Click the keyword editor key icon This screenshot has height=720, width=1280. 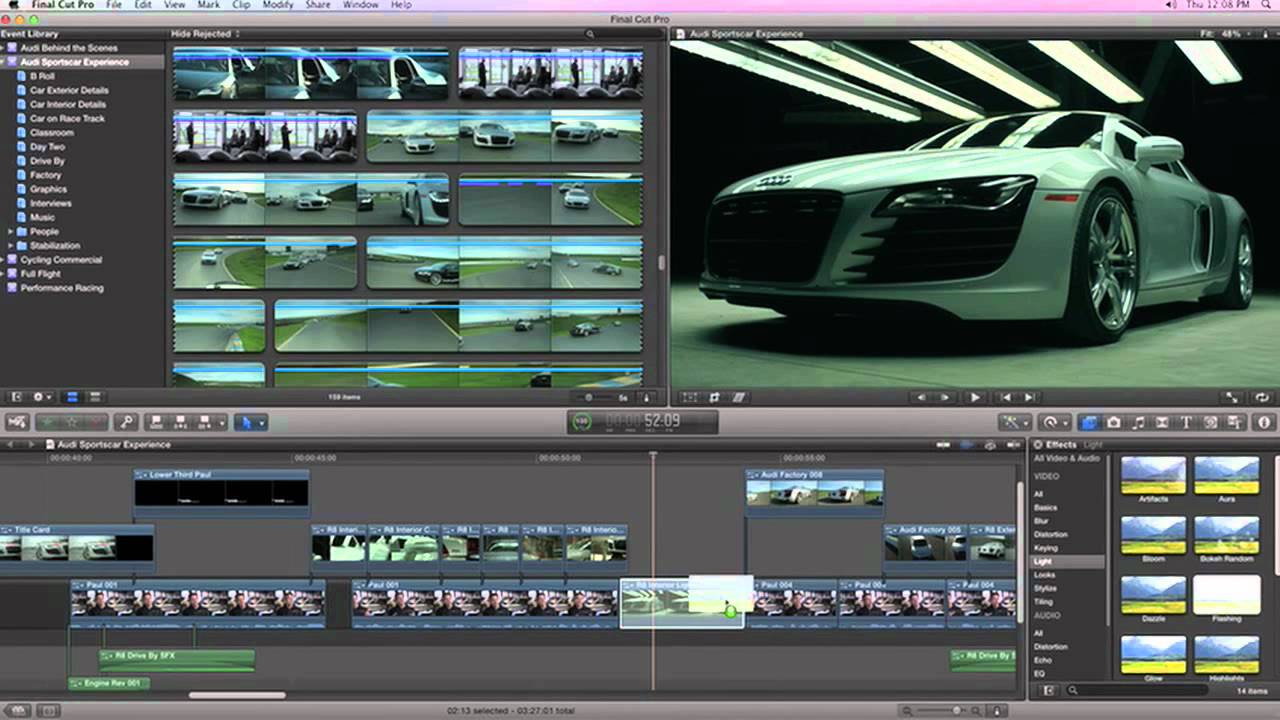(125, 422)
